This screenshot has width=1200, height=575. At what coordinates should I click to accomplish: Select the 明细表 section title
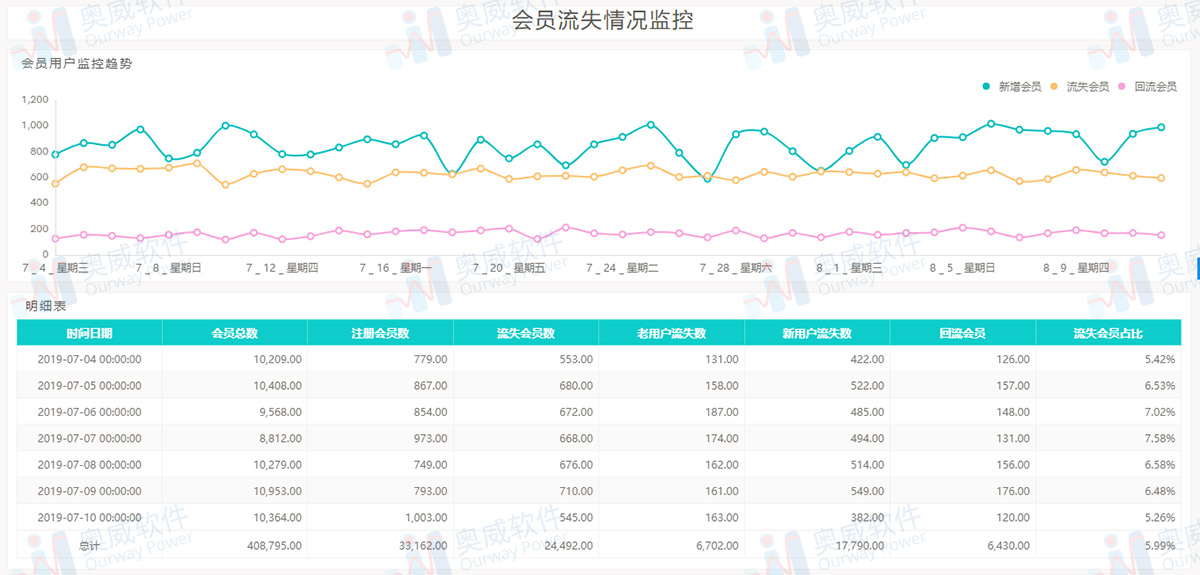[44, 305]
